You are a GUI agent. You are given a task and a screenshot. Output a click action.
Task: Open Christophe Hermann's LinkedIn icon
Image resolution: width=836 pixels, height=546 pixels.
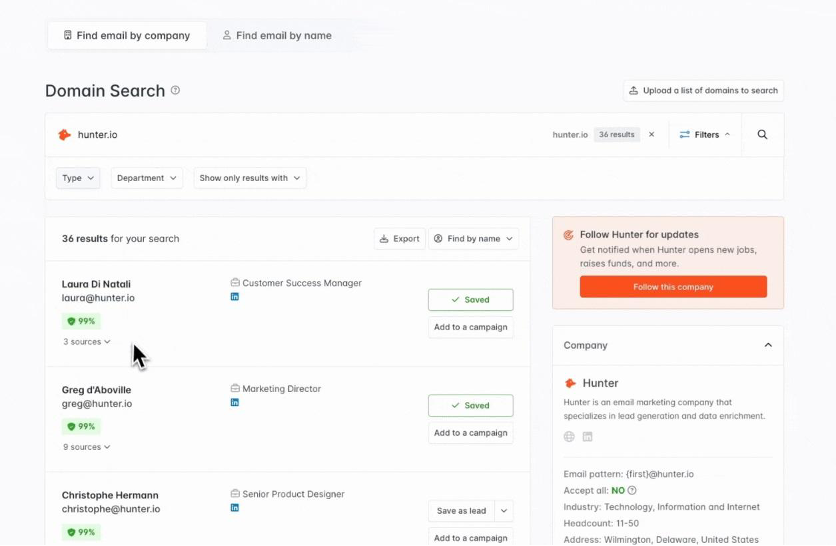tap(235, 508)
